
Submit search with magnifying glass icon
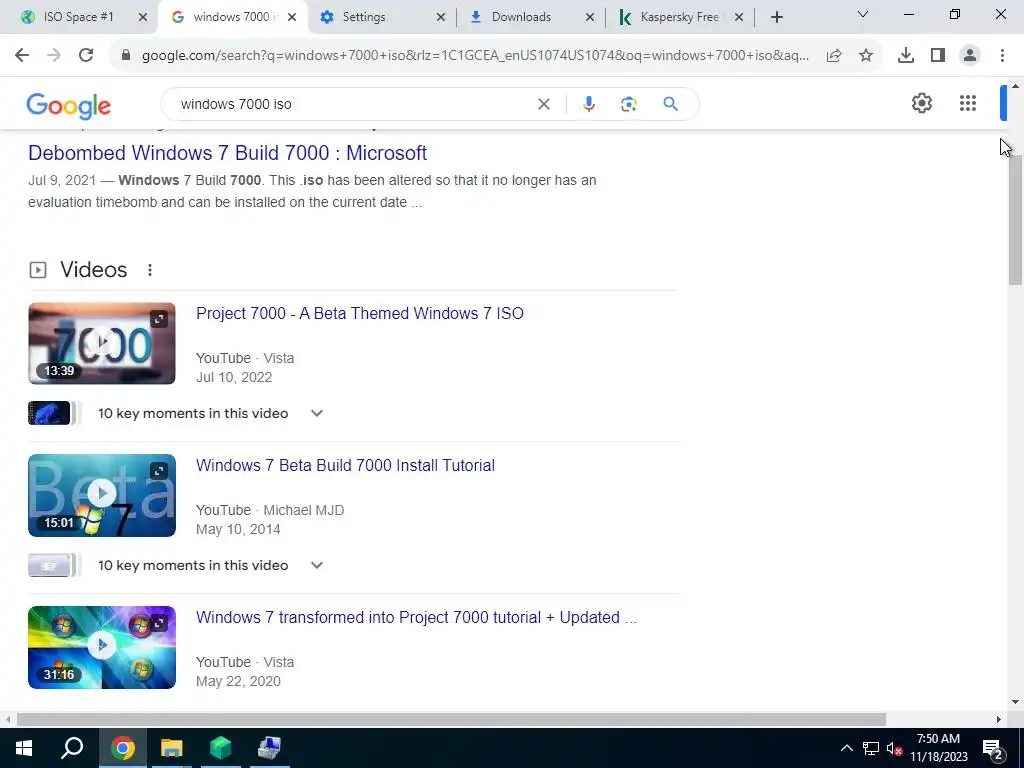(670, 104)
